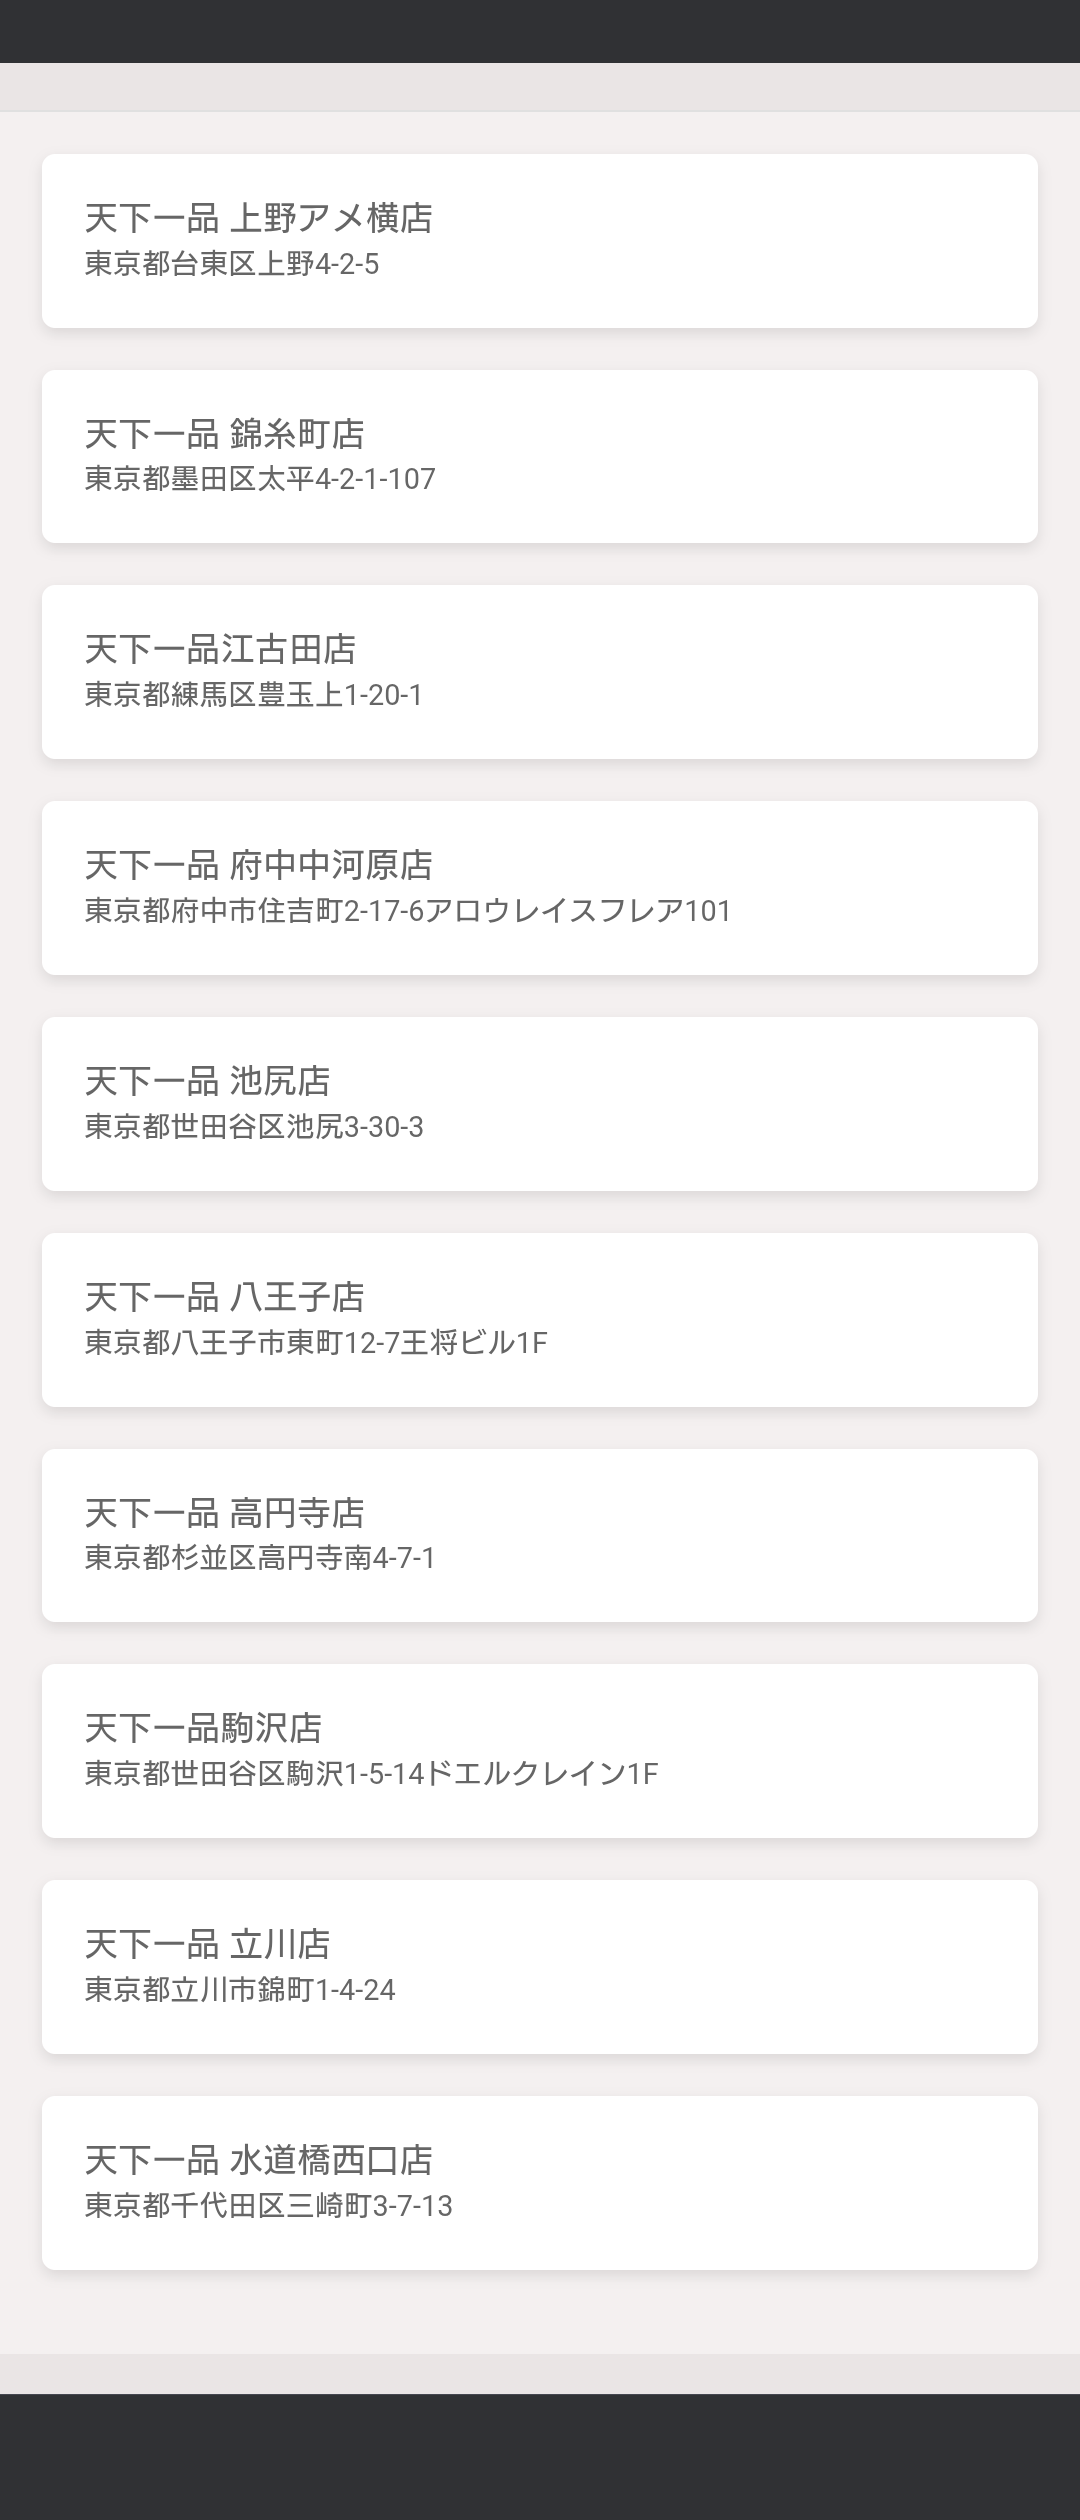Open the 天下一品 高円寺店 store name

click(224, 1513)
